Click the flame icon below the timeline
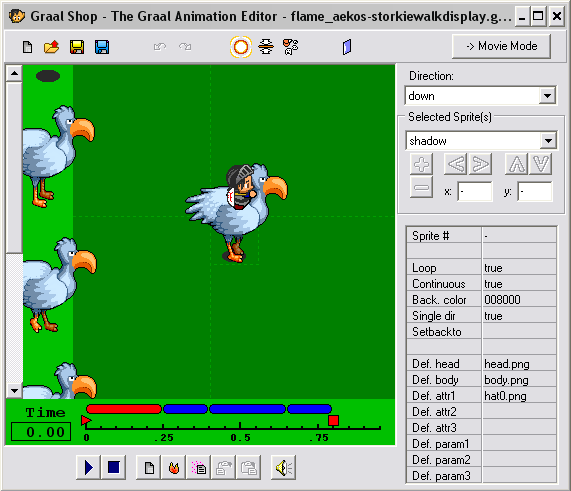571x491 pixels. [x=174, y=467]
